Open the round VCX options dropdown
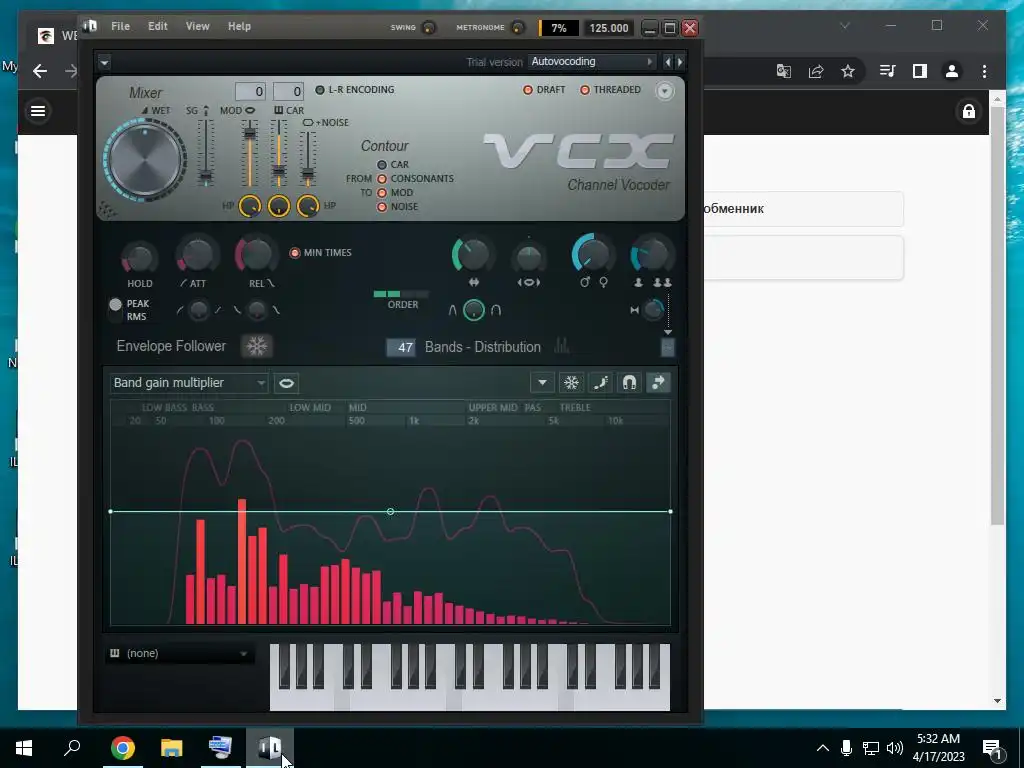The height and width of the screenshot is (768, 1024). click(664, 91)
